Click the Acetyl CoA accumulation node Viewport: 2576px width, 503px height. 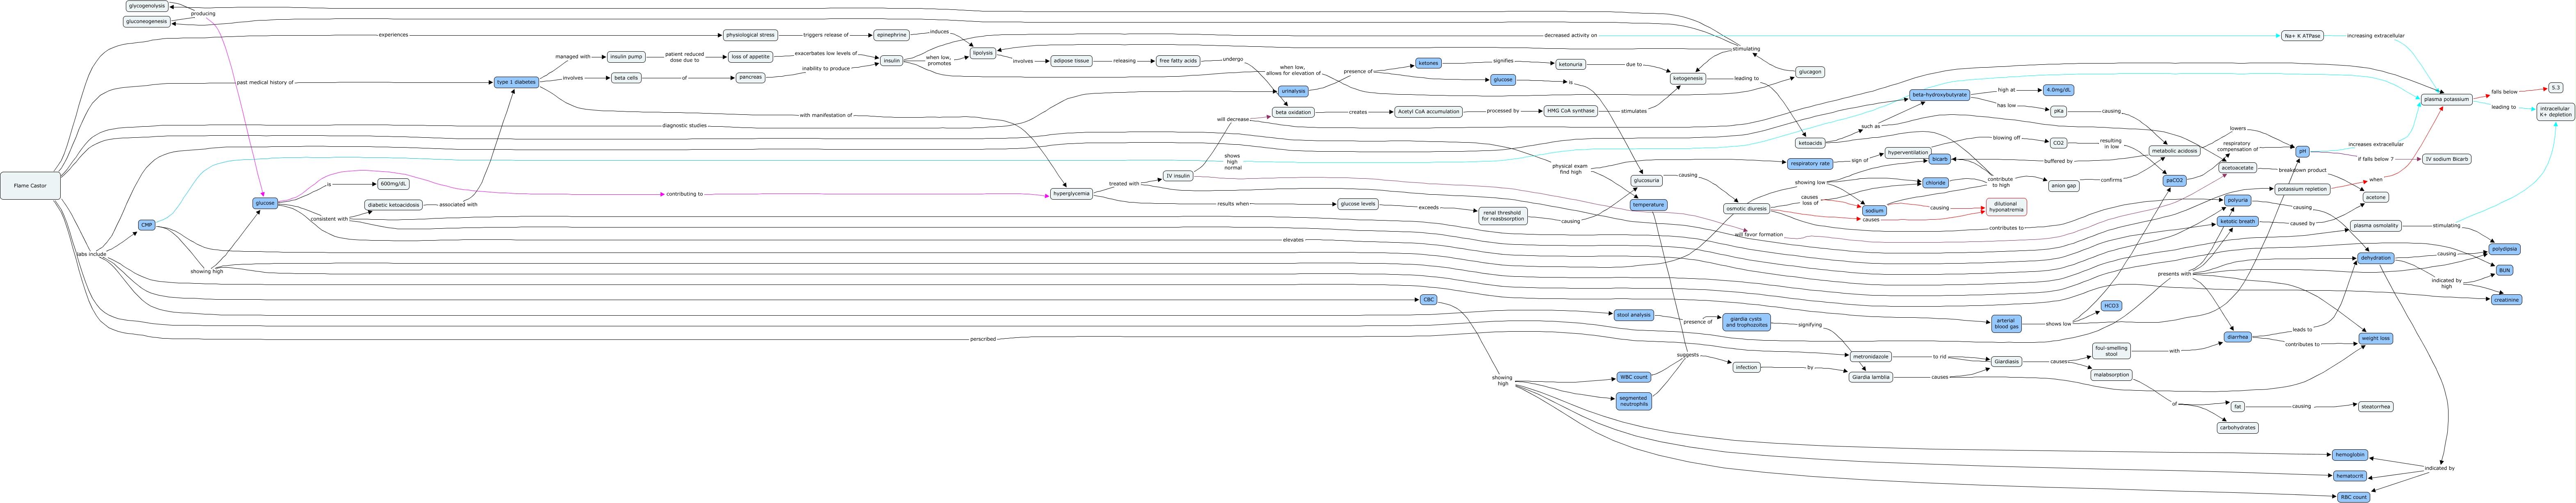[x=1428, y=112]
